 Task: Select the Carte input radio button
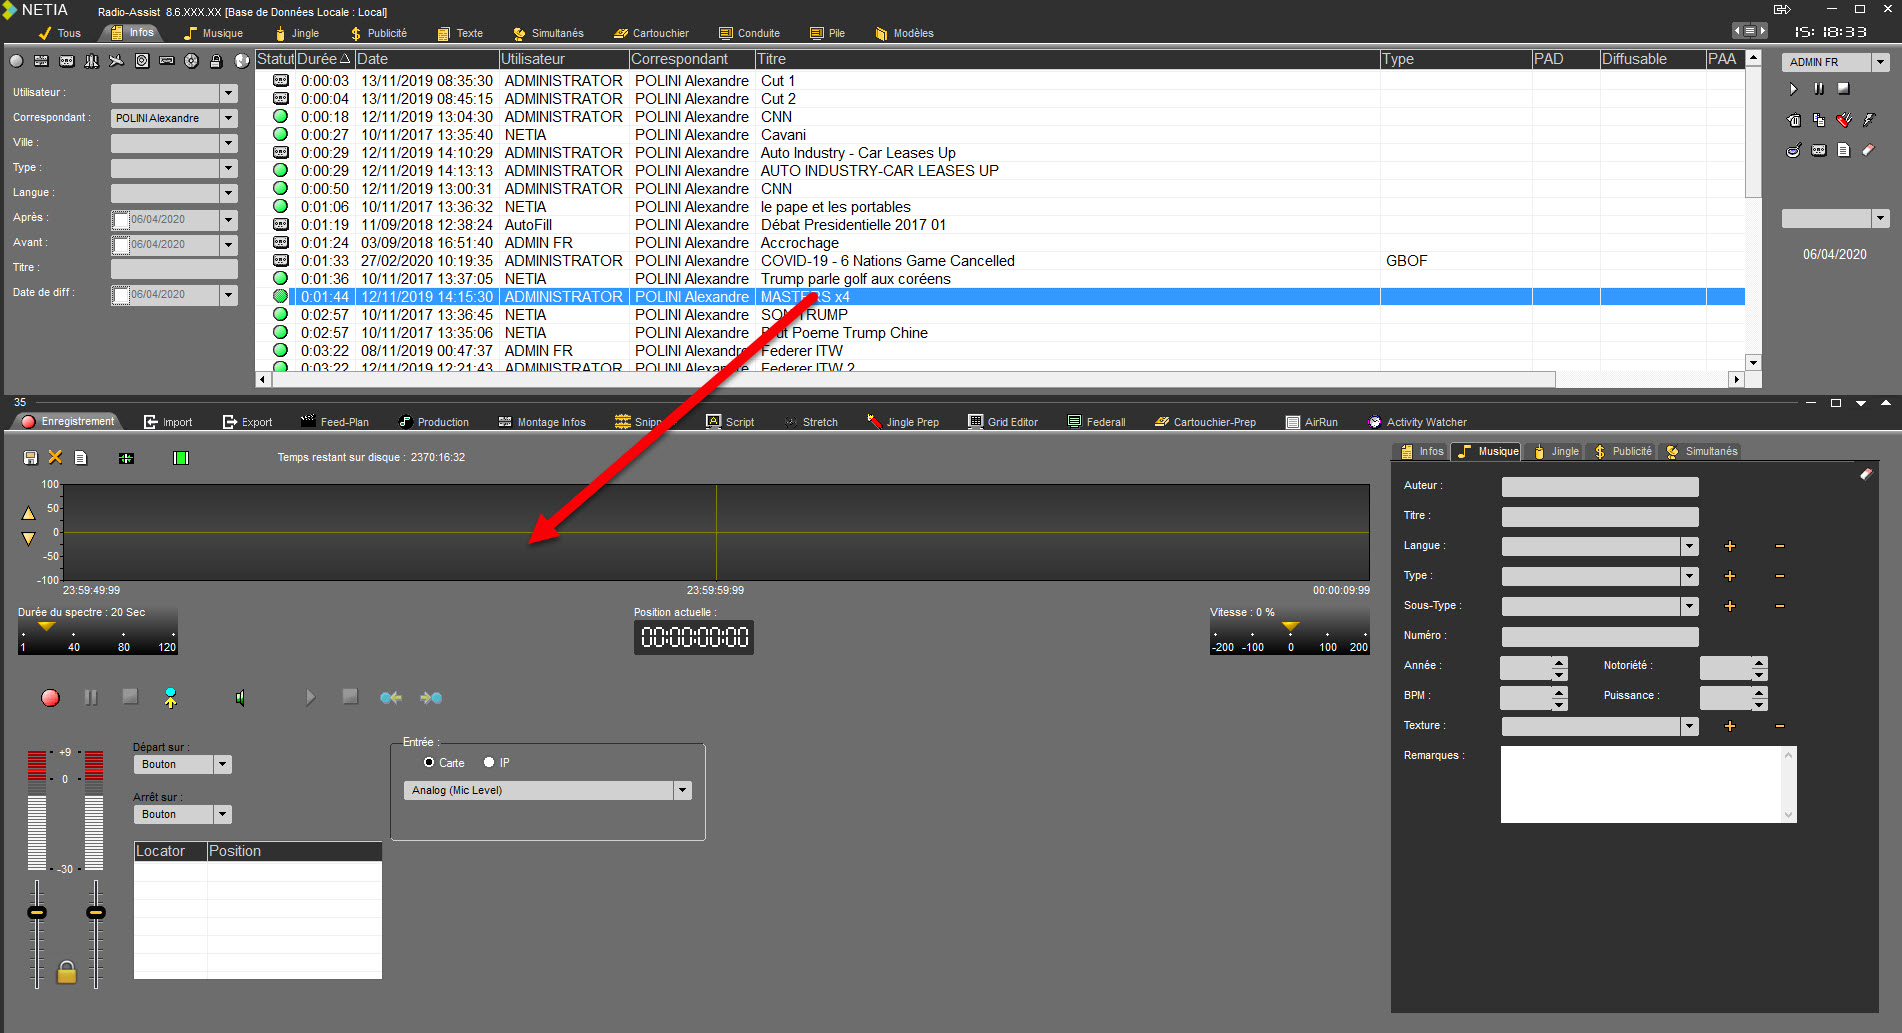coord(429,763)
